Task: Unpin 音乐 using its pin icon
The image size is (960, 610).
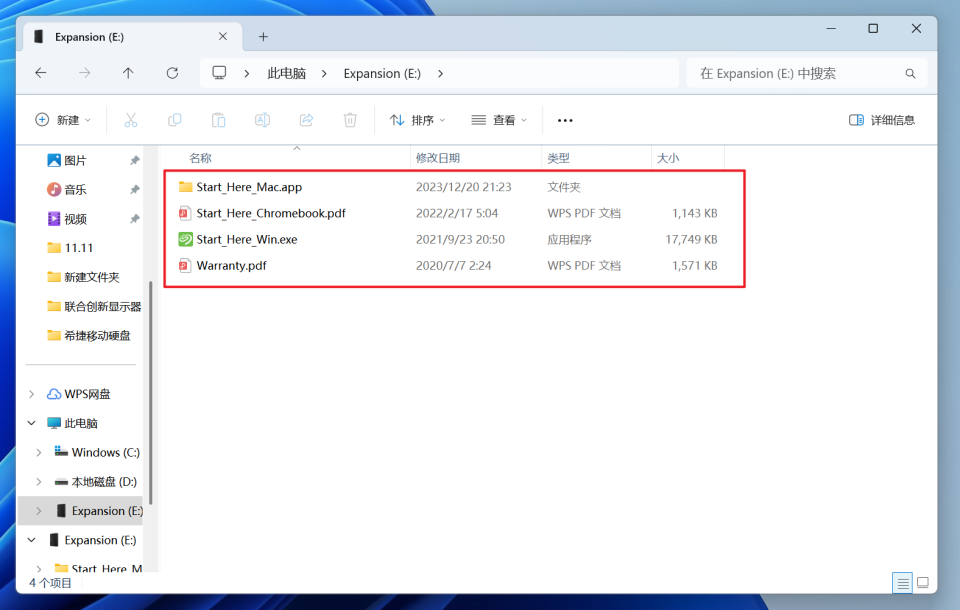Action: click(135, 190)
